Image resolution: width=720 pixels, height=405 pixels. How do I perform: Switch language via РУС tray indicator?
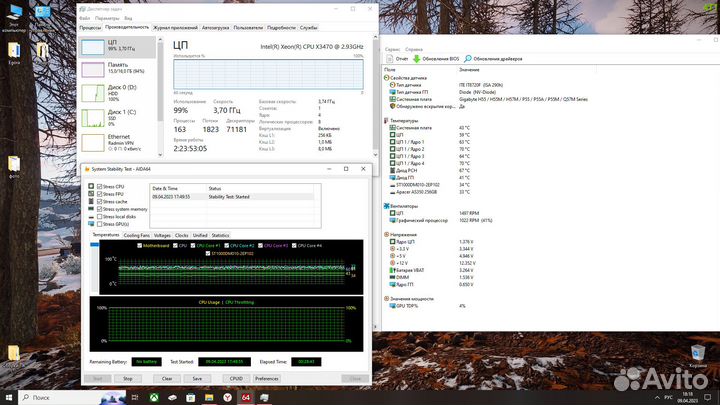tap(669, 397)
